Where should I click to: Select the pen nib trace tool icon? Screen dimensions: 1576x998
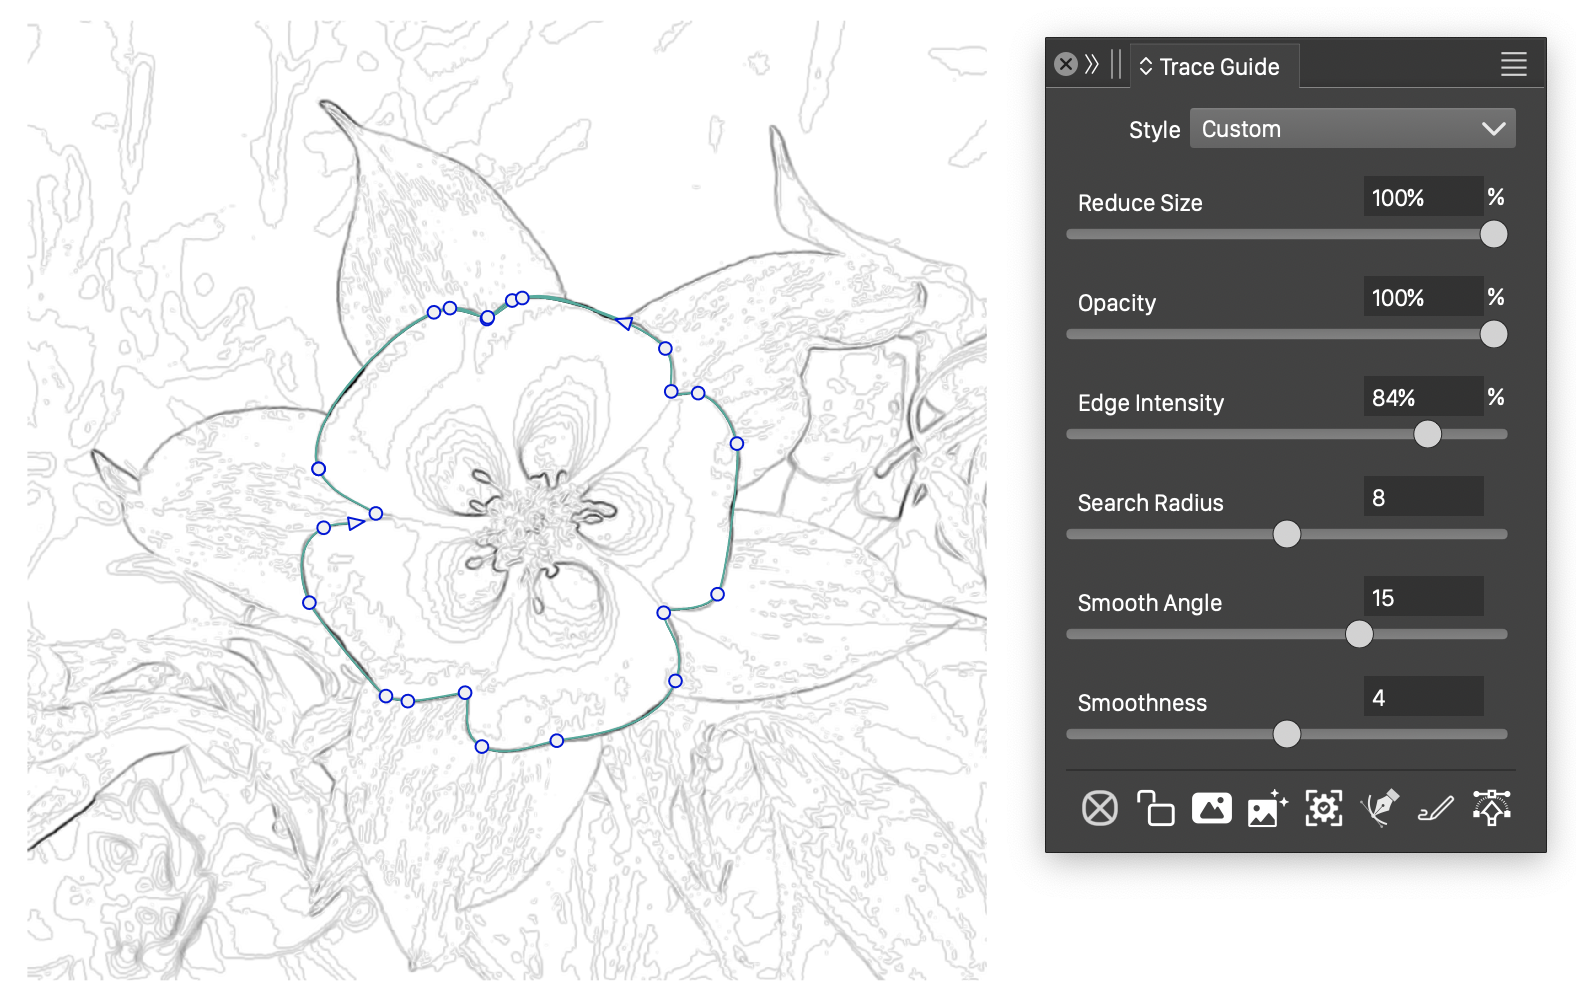[1379, 808]
